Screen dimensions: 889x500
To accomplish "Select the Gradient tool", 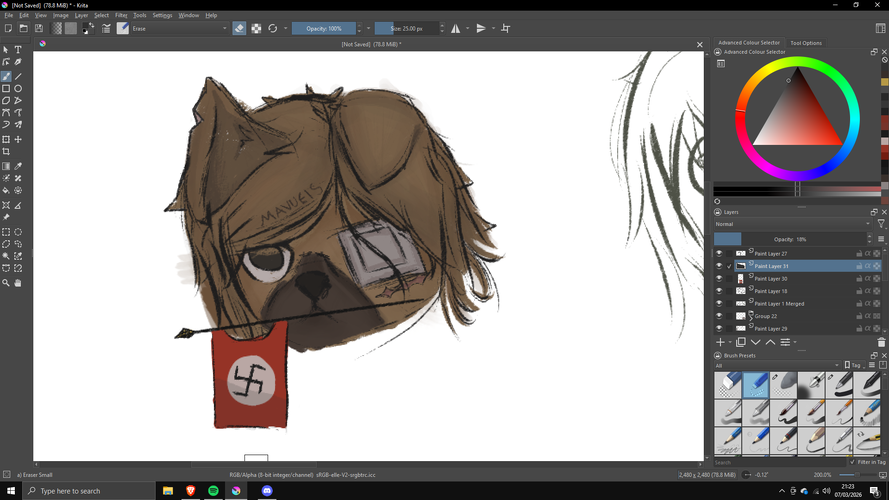I will click(6, 166).
